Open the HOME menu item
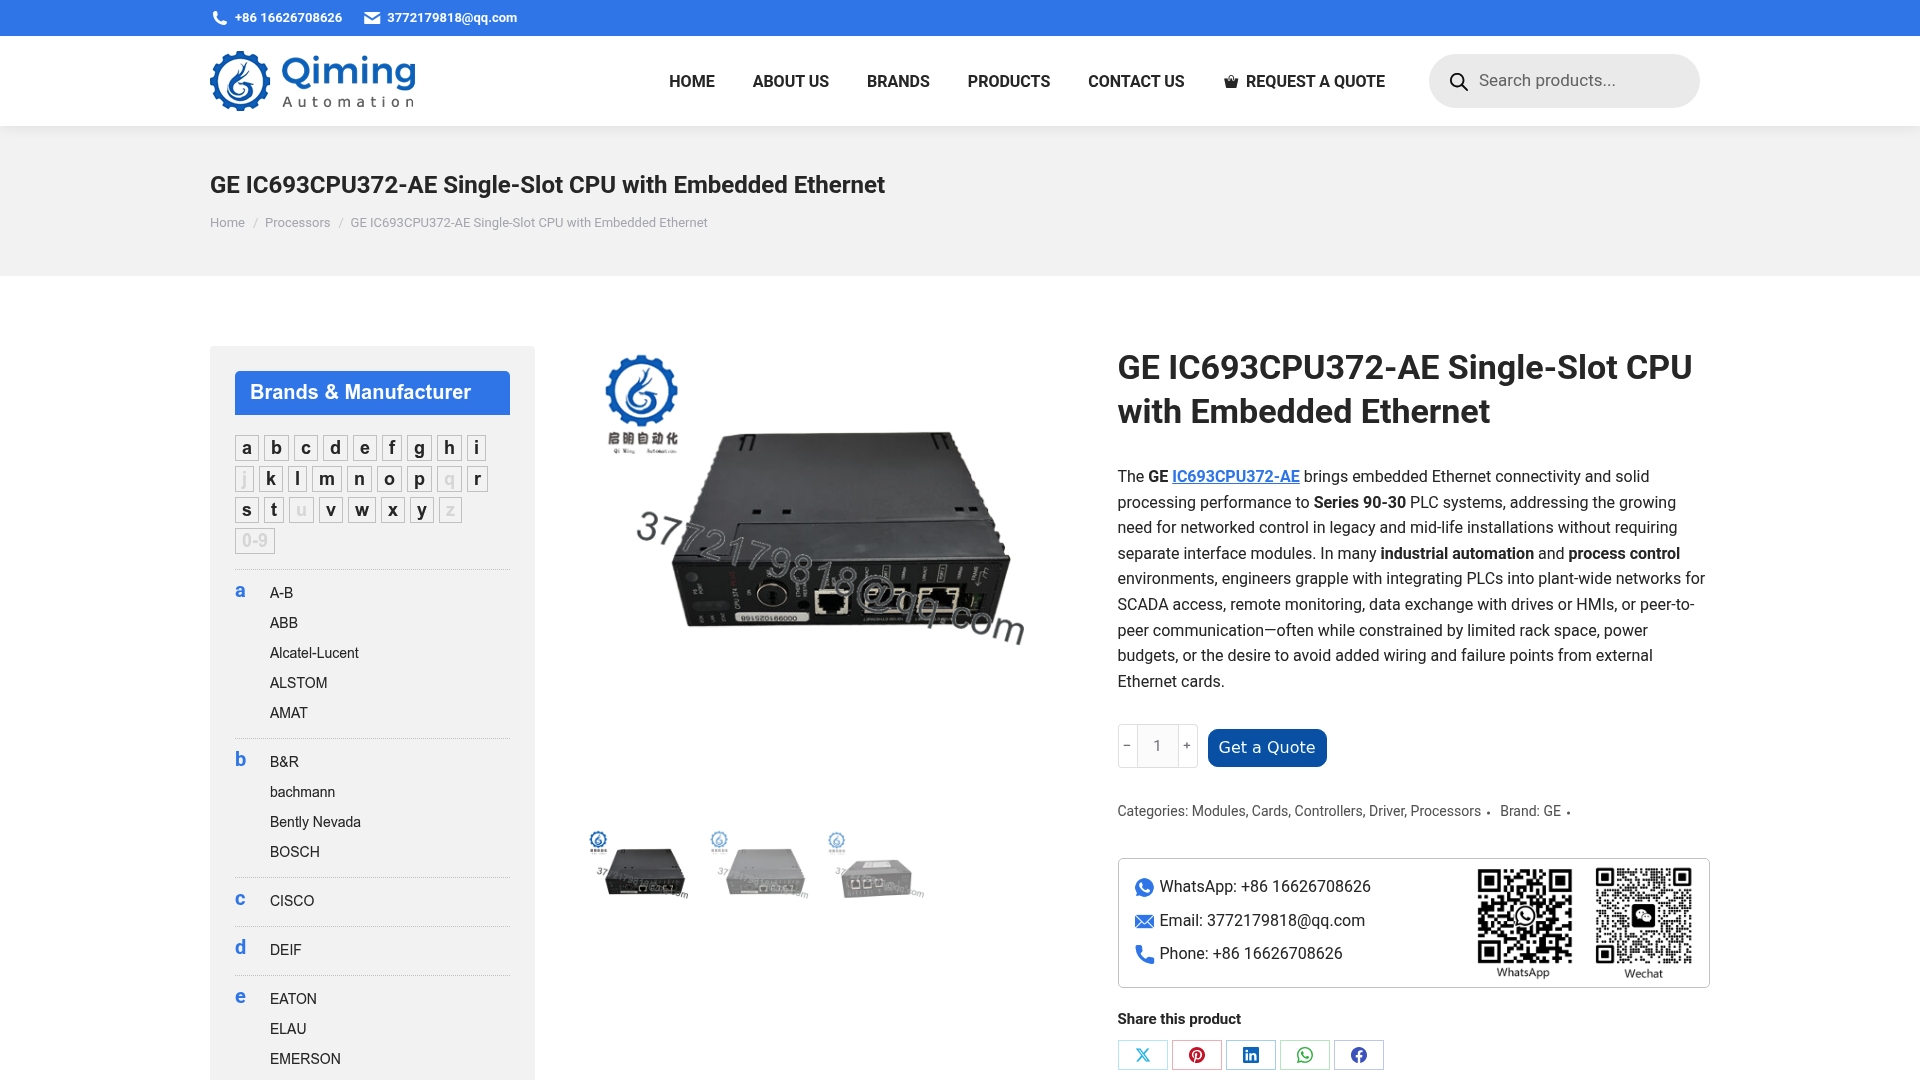1920x1080 pixels. (x=692, y=81)
